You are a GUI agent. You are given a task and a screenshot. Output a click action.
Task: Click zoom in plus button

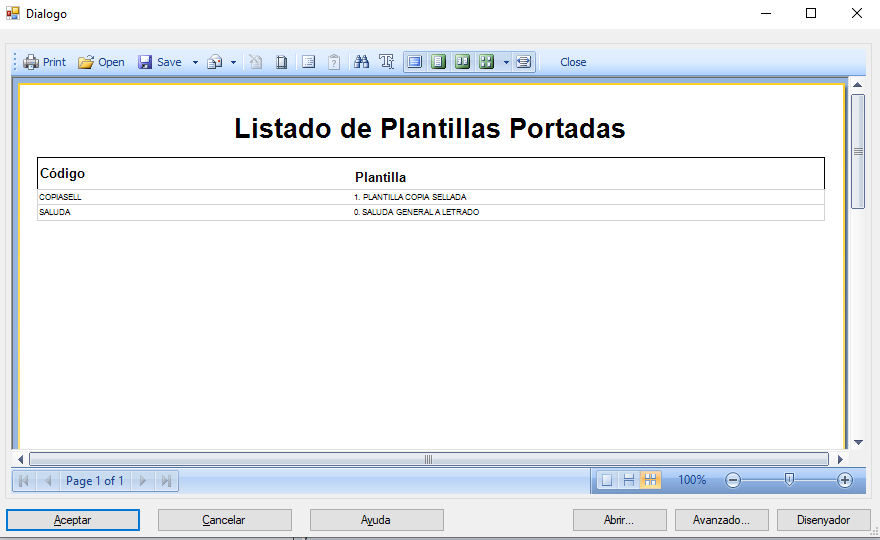(x=845, y=481)
